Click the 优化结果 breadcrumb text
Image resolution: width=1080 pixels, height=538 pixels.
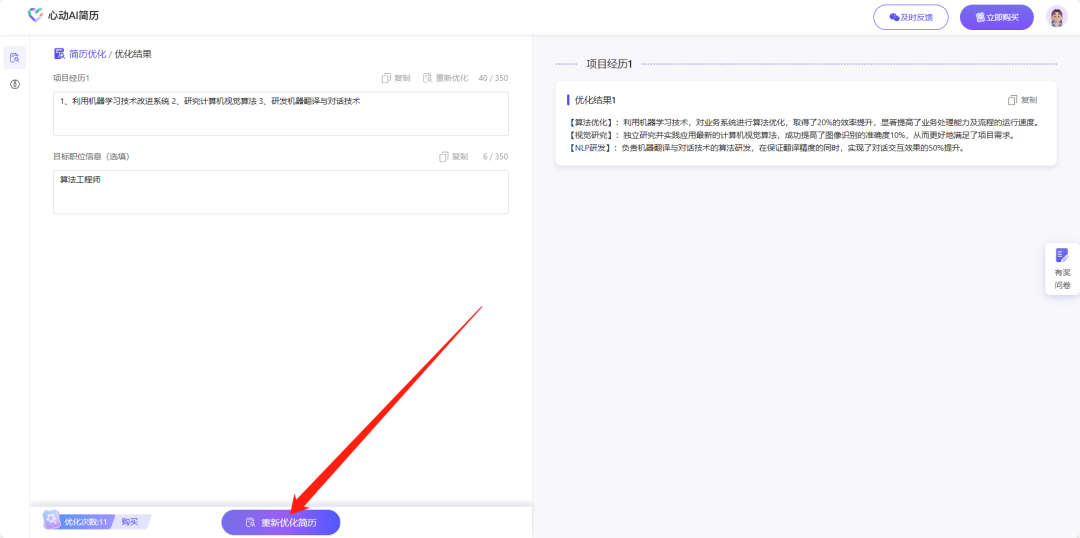133,54
